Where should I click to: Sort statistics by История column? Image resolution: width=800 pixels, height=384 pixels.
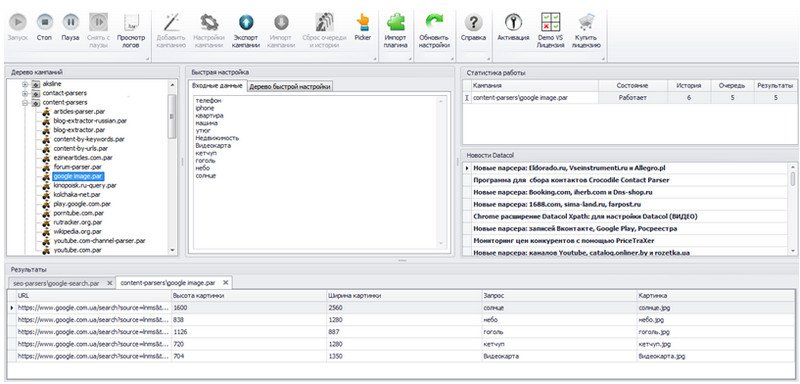coord(689,86)
